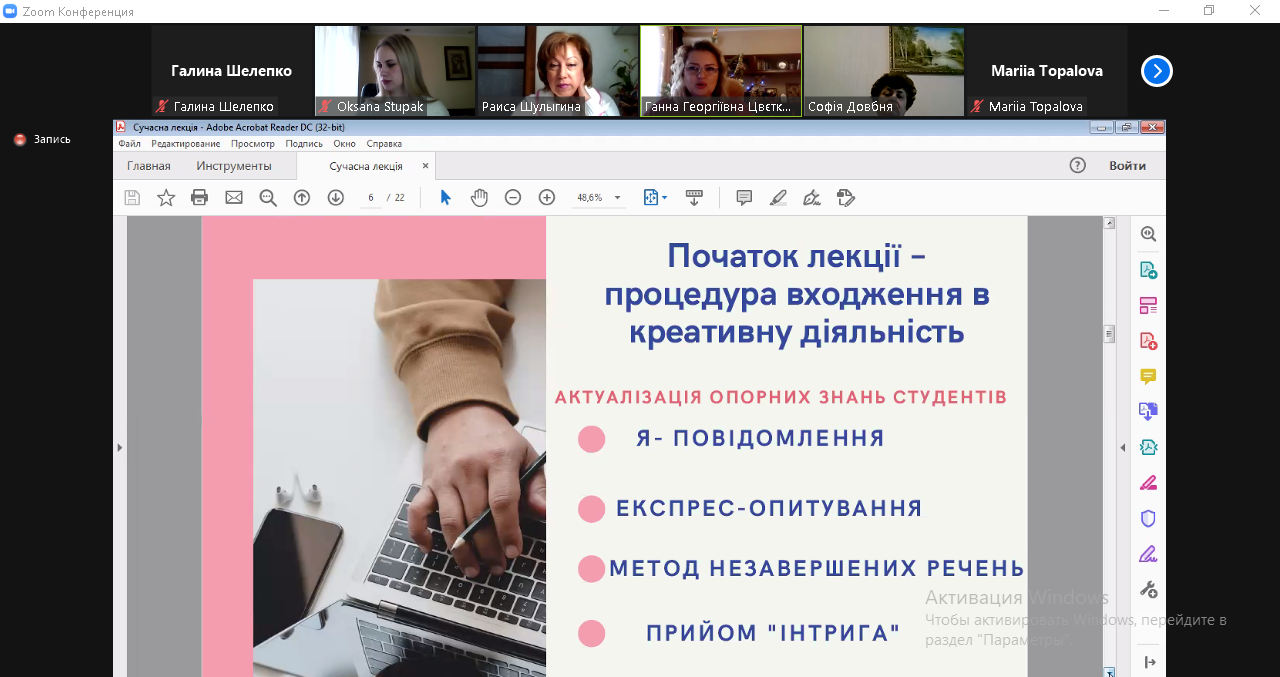Click the Войти sign-in button
This screenshot has height=677, width=1280.
(x=1127, y=166)
